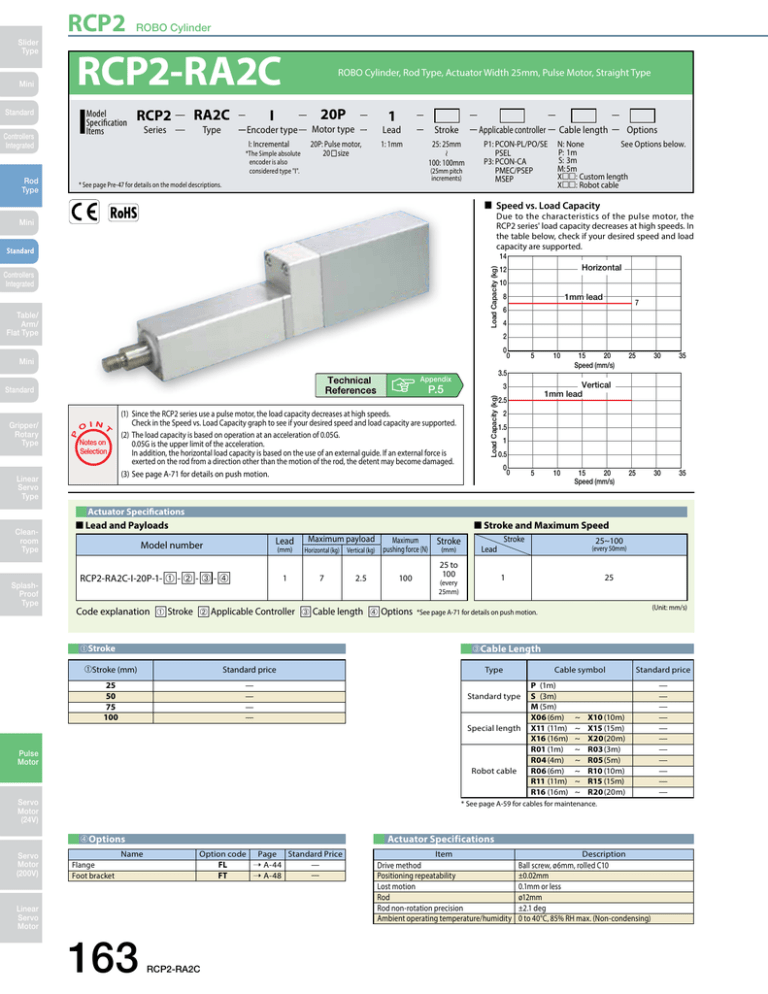Click the Vertical speed vs load graph
This screenshot has height=994, width=768.
coord(588,429)
